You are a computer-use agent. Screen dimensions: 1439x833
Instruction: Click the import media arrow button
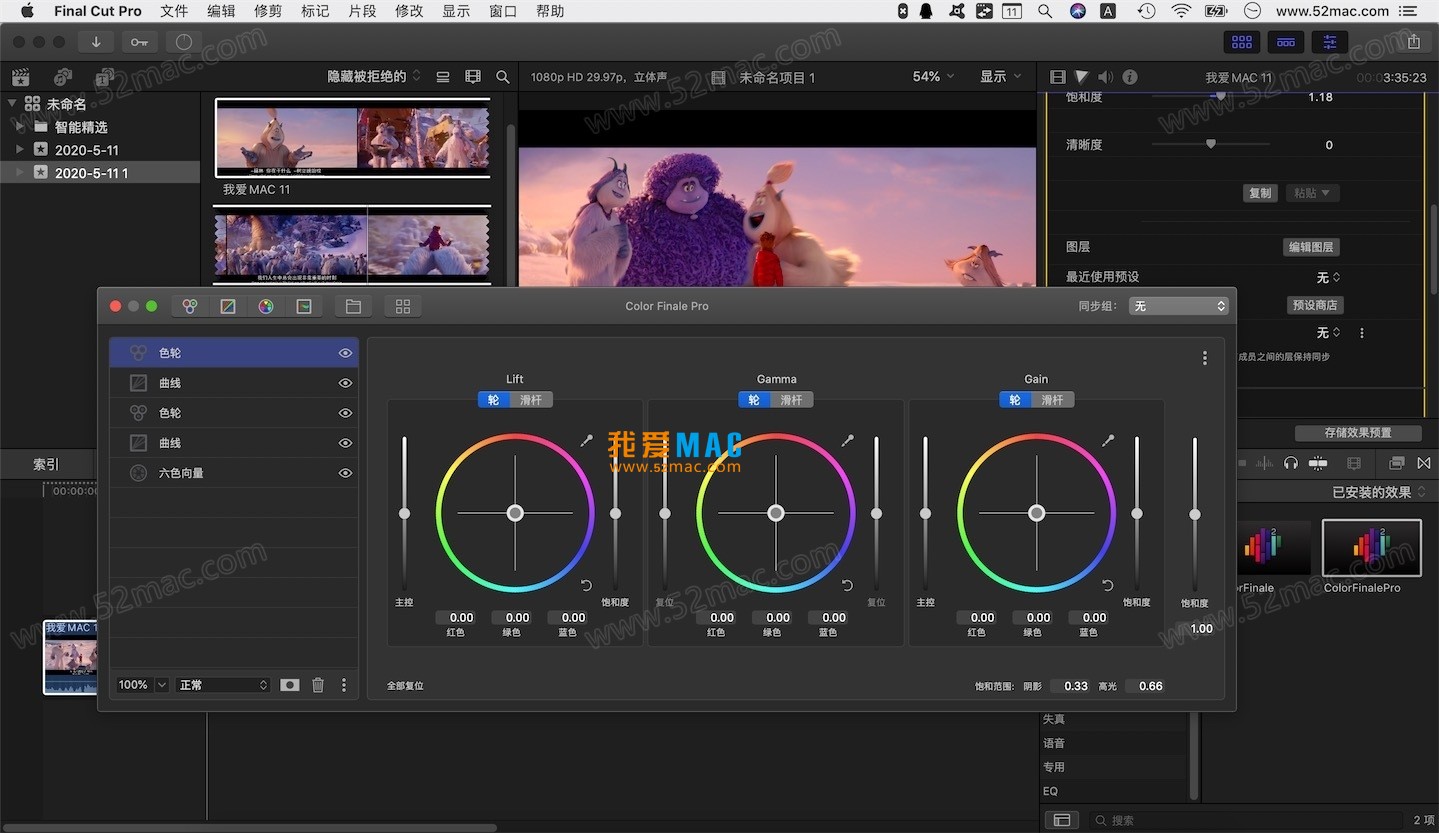(96, 42)
